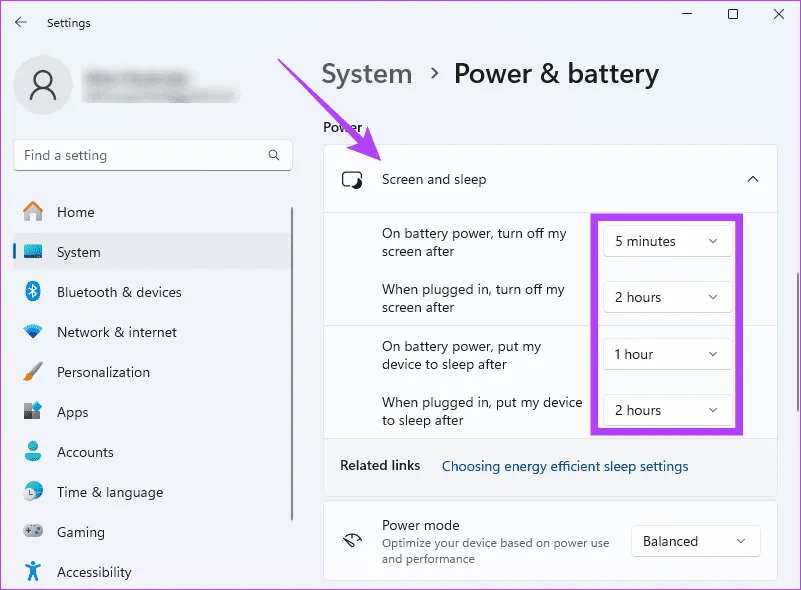Click the Apps icon in sidebar
The height and width of the screenshot is (590, 801).
click(x=33, y=412)
